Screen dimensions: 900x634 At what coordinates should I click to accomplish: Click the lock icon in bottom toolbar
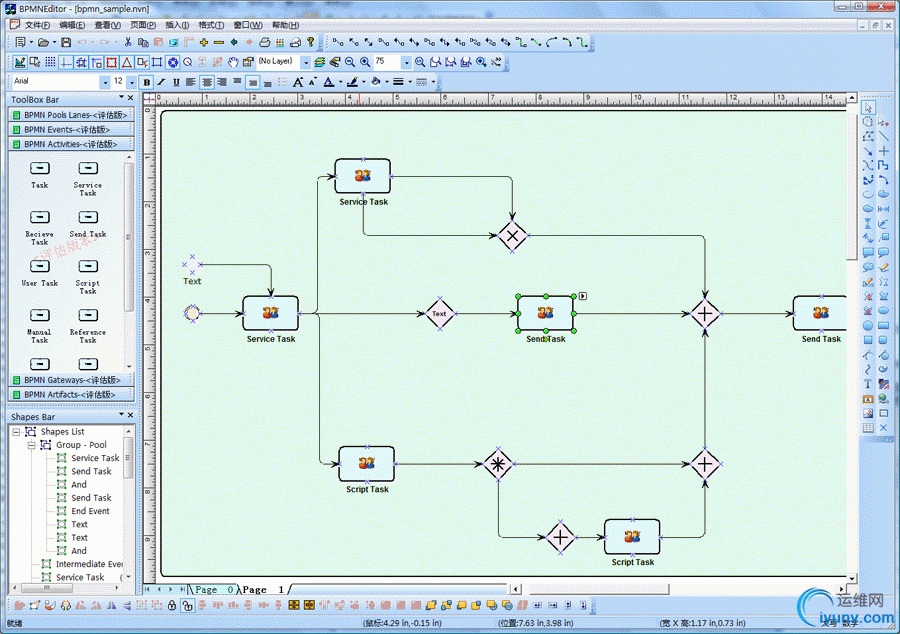tap(172, 605)
